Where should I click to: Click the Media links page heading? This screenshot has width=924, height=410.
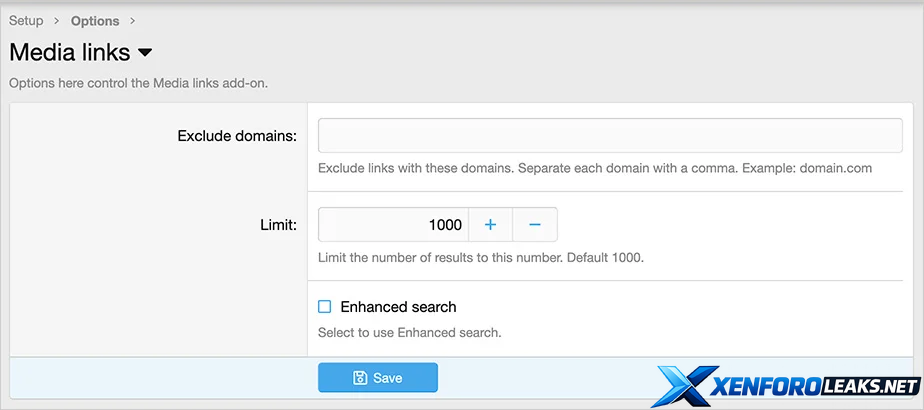pos(68,52)
